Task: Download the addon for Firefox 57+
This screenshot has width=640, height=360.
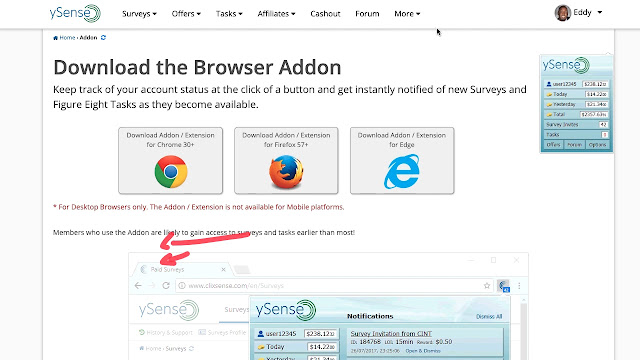Action: point(286,161)
